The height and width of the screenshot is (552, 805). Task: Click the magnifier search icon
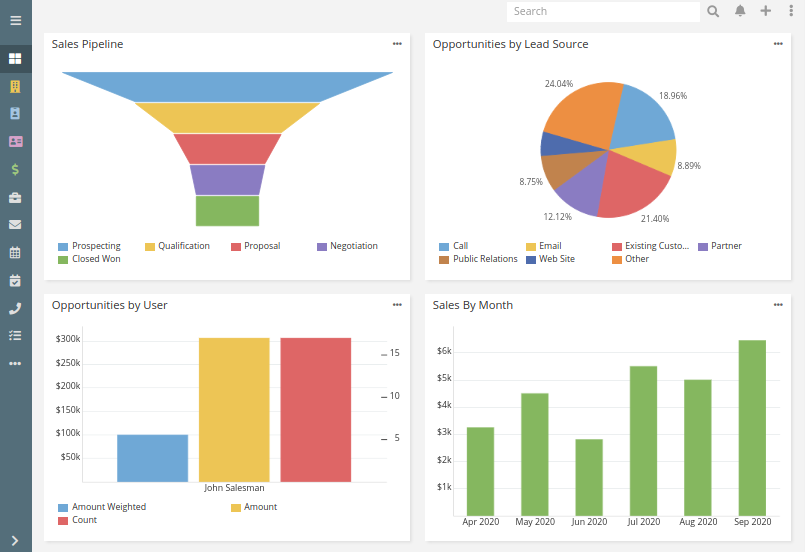point(713,11)
